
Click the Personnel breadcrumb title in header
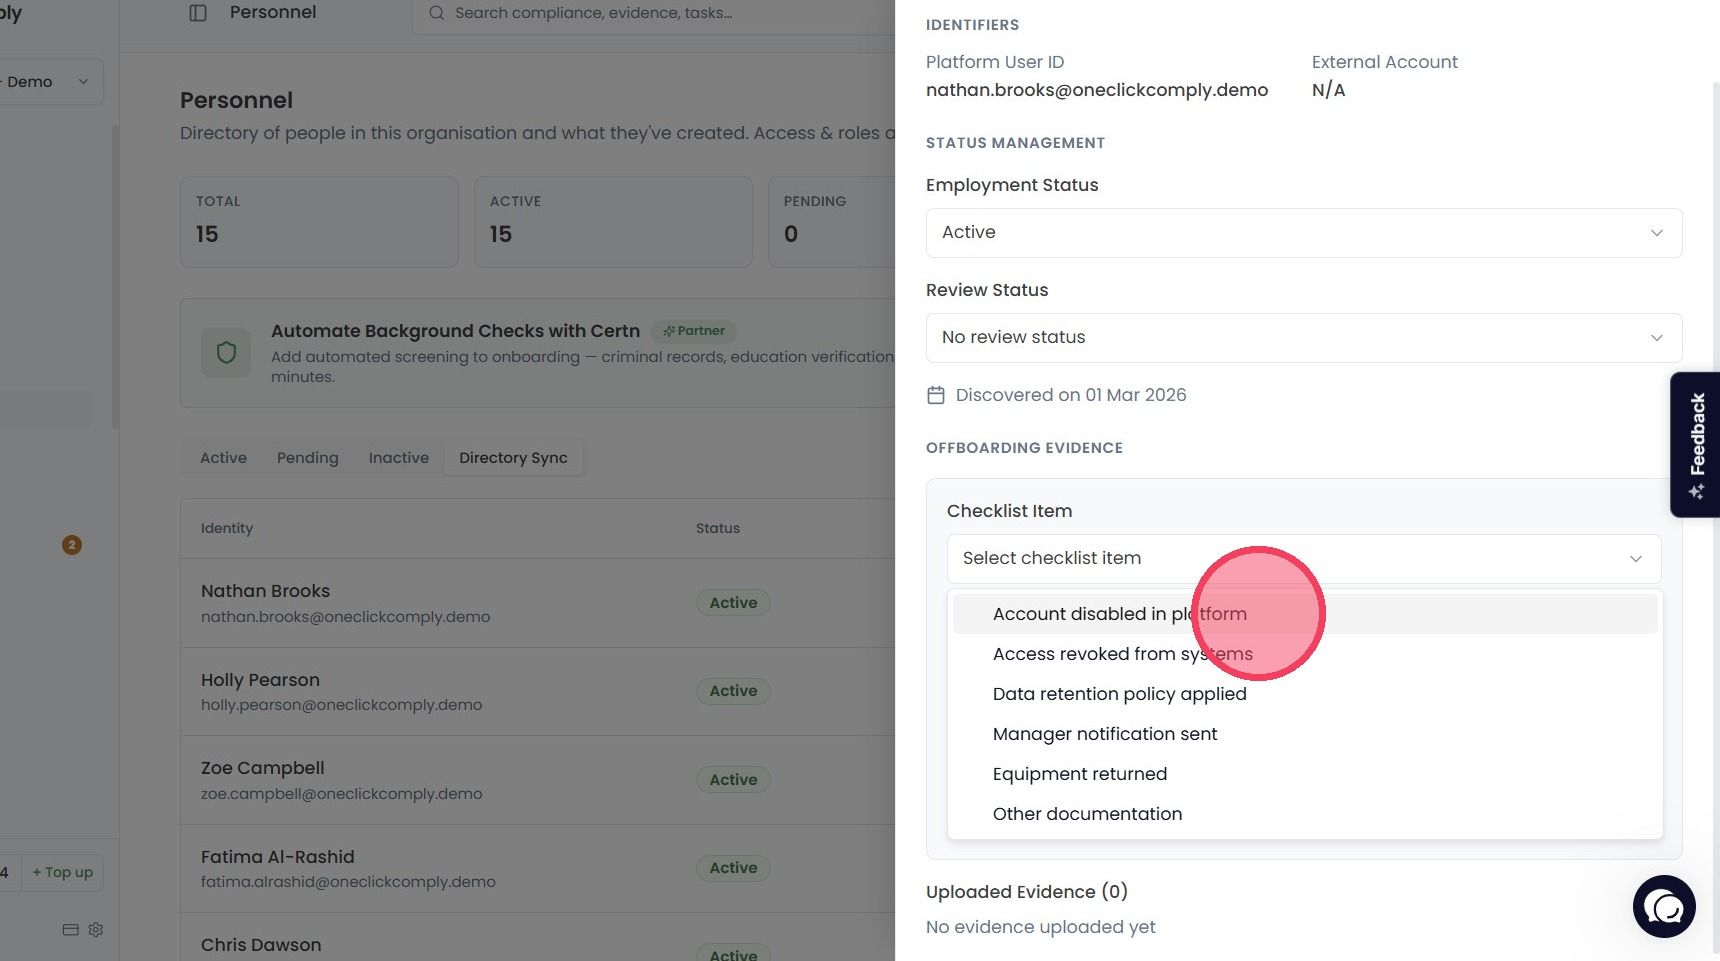(273, 12)
